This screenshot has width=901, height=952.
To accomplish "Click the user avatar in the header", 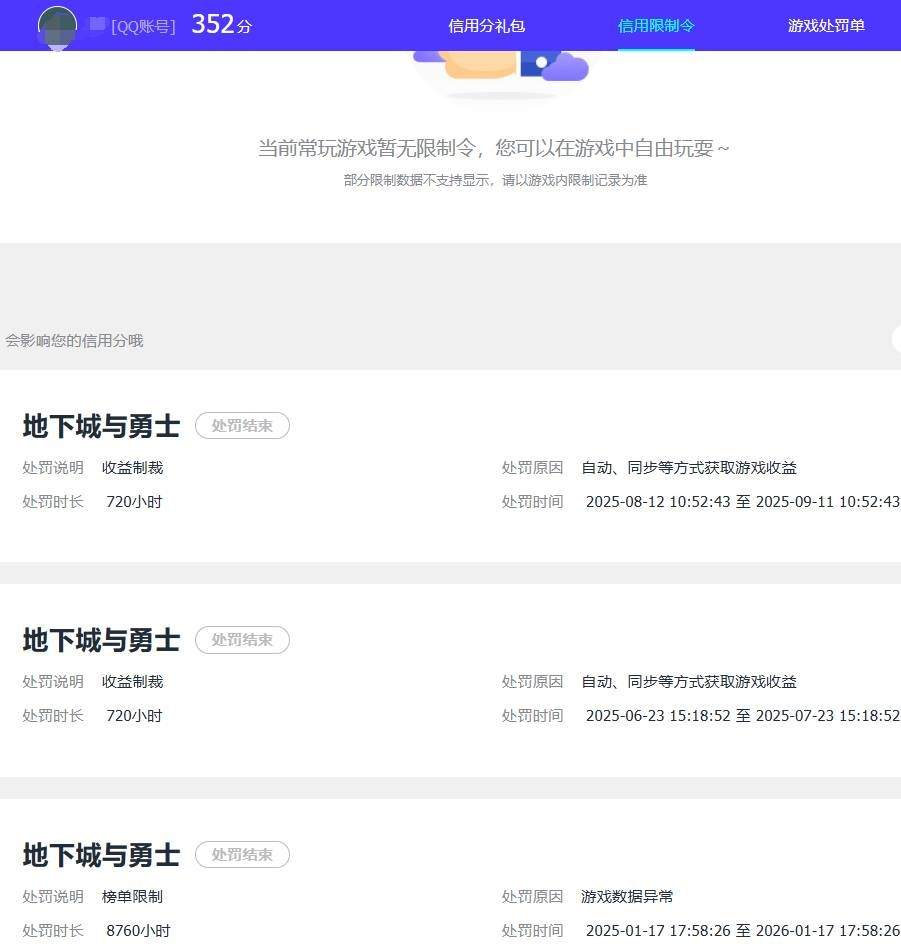I will [x=57, y=28].
